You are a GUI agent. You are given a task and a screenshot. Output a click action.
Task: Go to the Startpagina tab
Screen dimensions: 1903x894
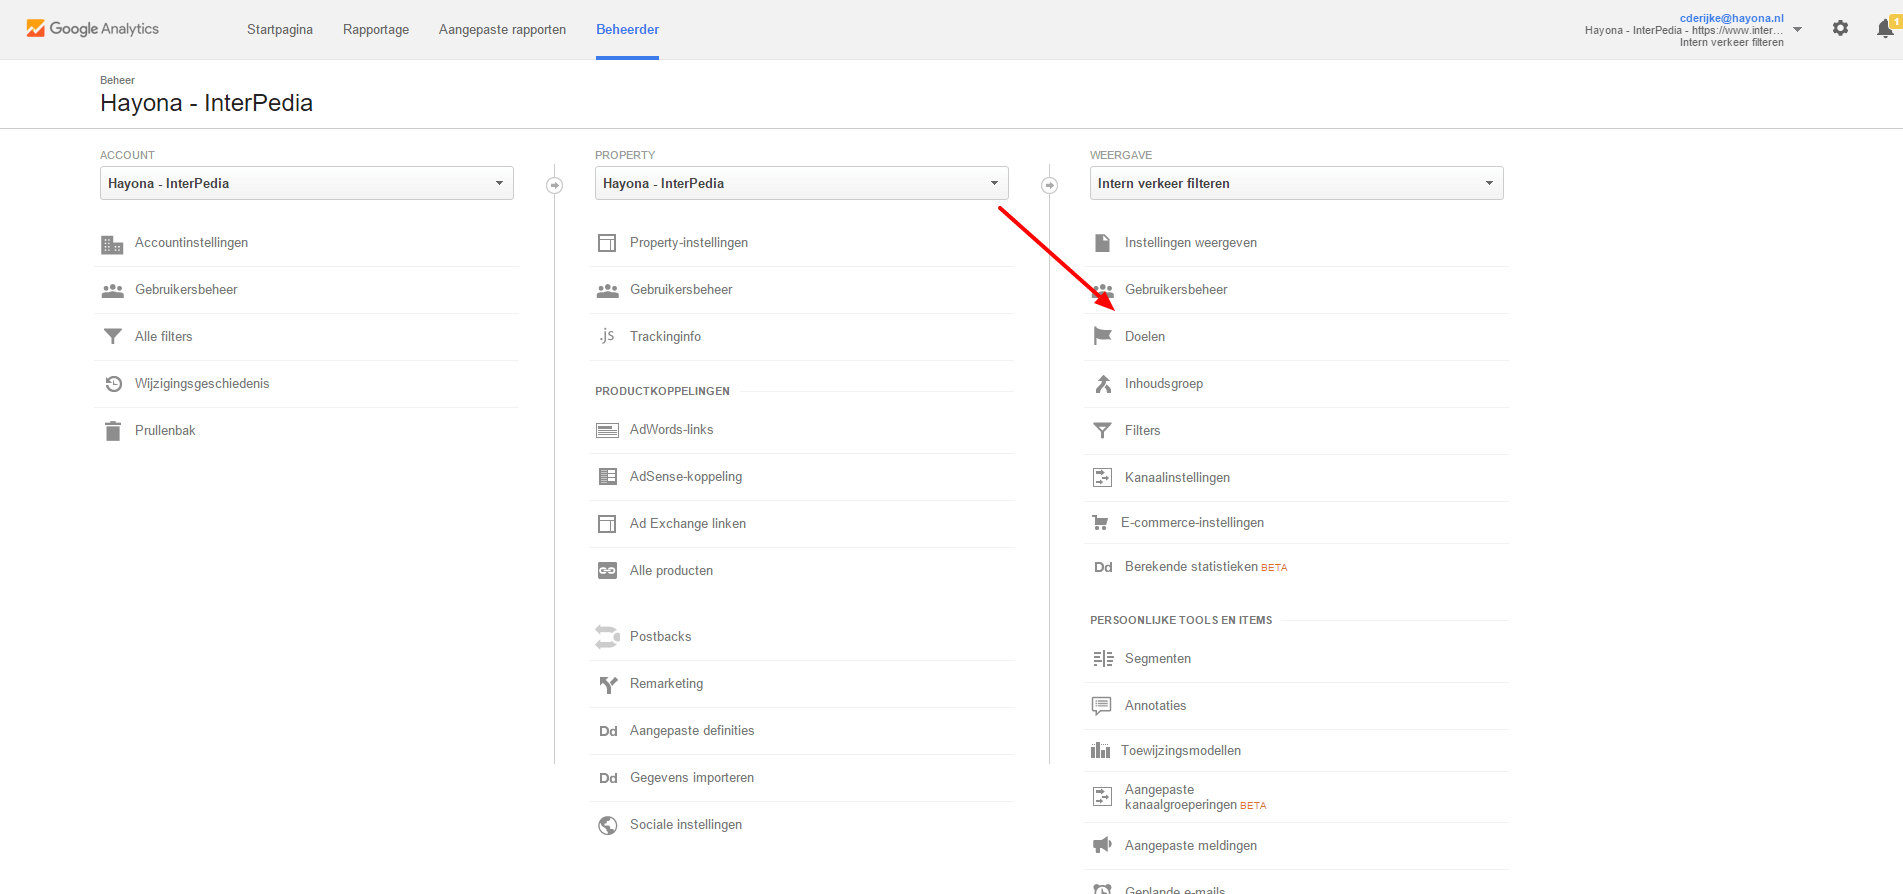point(280,30)
